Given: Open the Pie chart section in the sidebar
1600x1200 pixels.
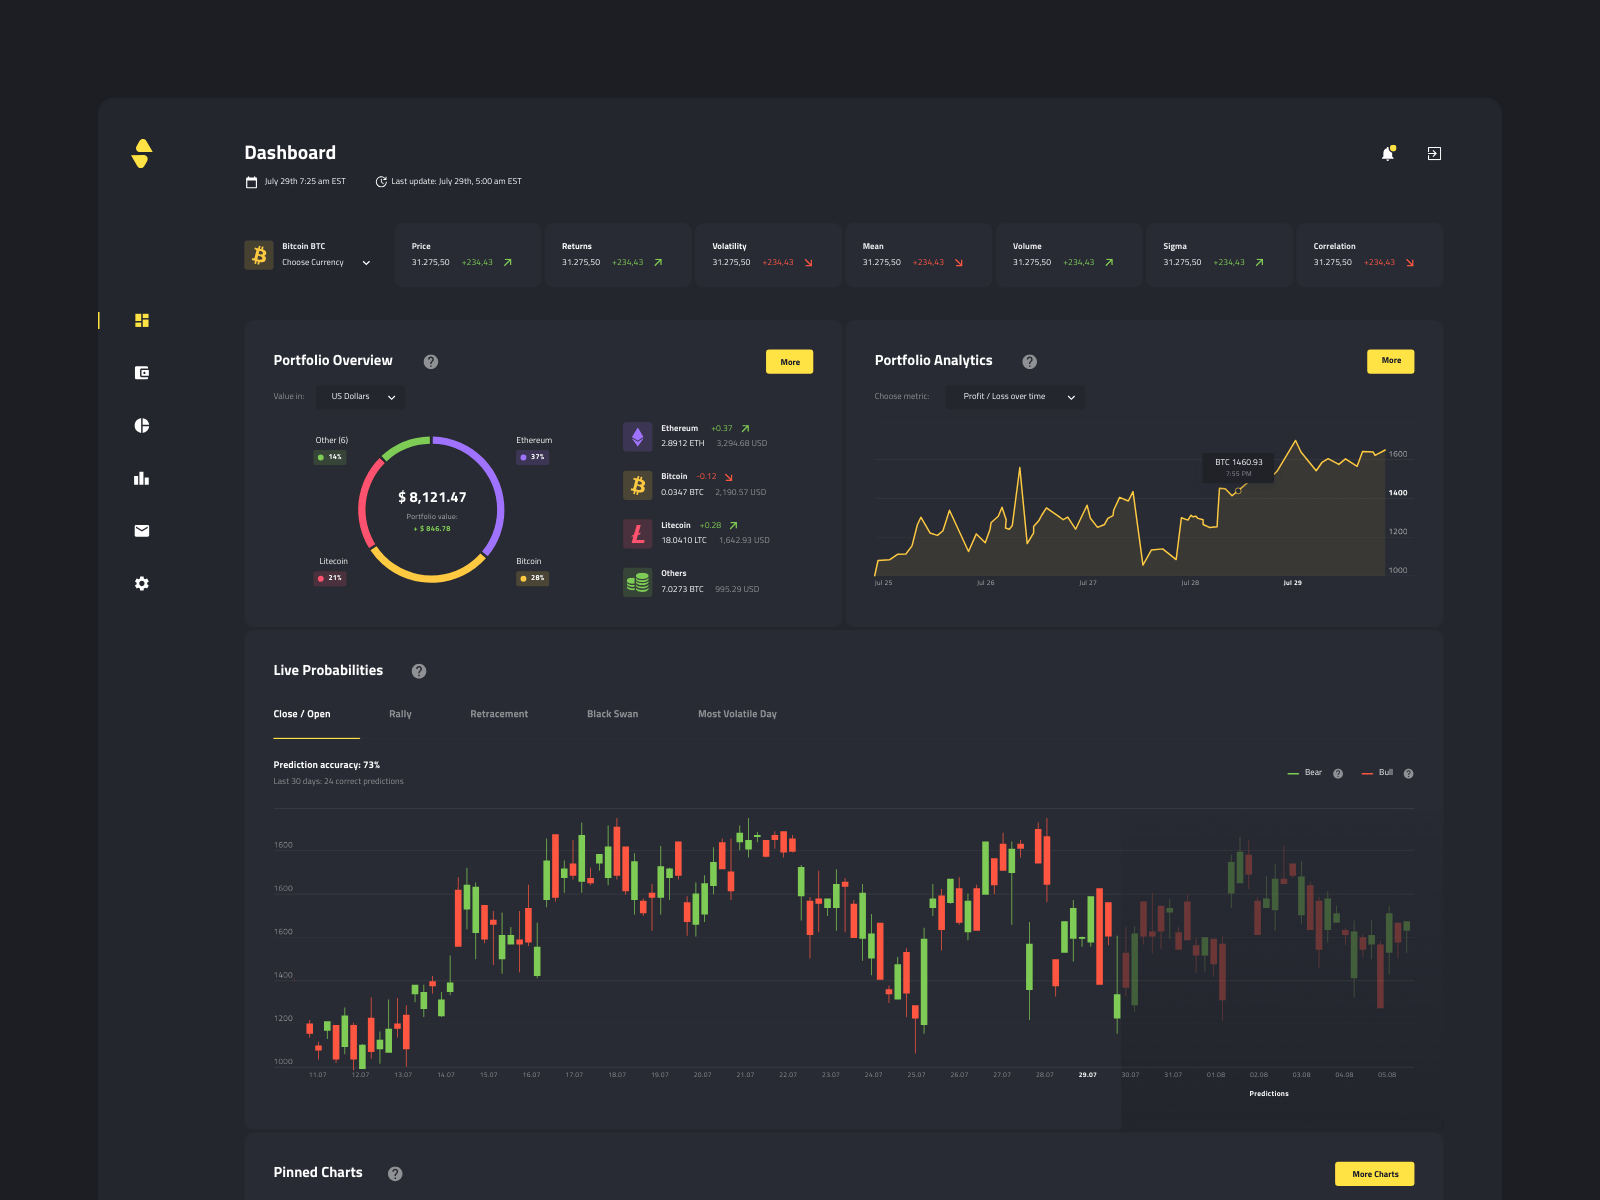Looking at the screenshot, I should (141, 425).
